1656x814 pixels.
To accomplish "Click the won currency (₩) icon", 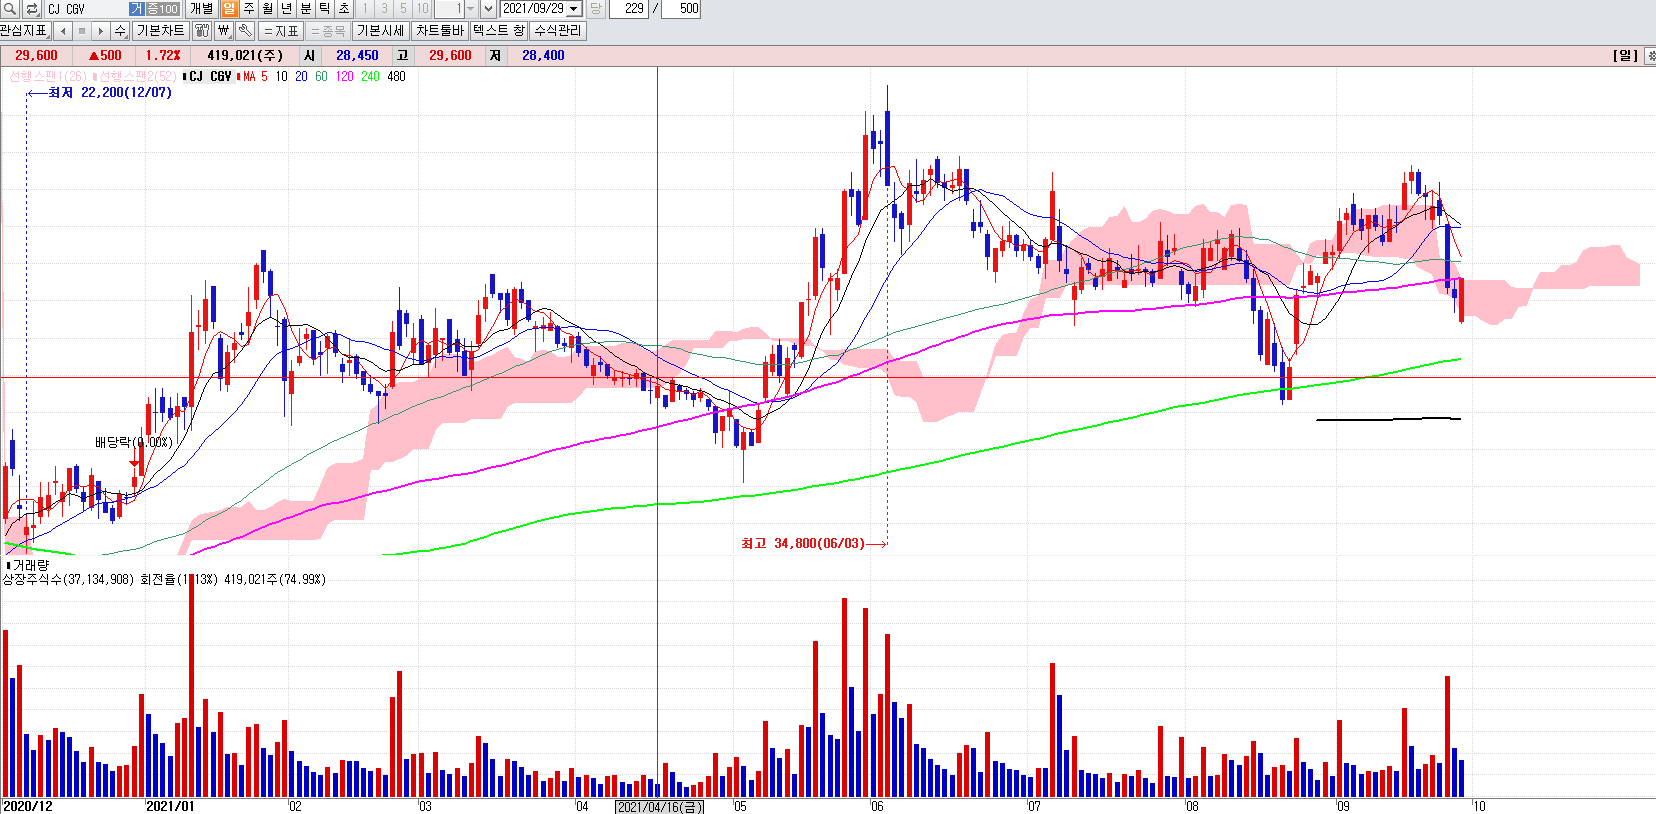I will [224, 31].
